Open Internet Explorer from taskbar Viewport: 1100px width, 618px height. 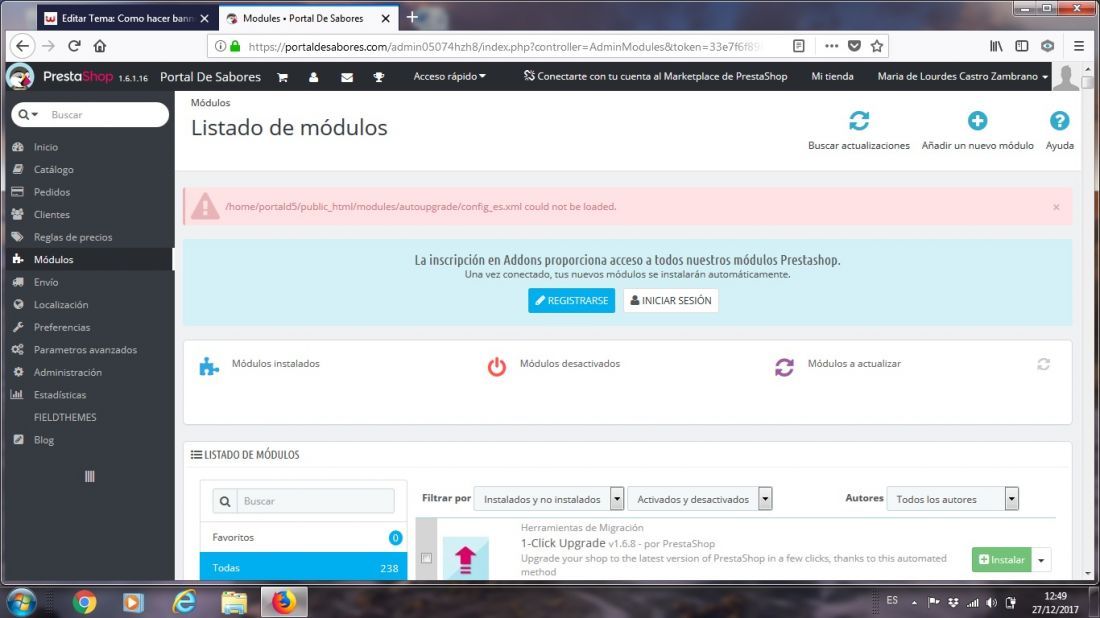pyautogui.click(x=185, y=602)
